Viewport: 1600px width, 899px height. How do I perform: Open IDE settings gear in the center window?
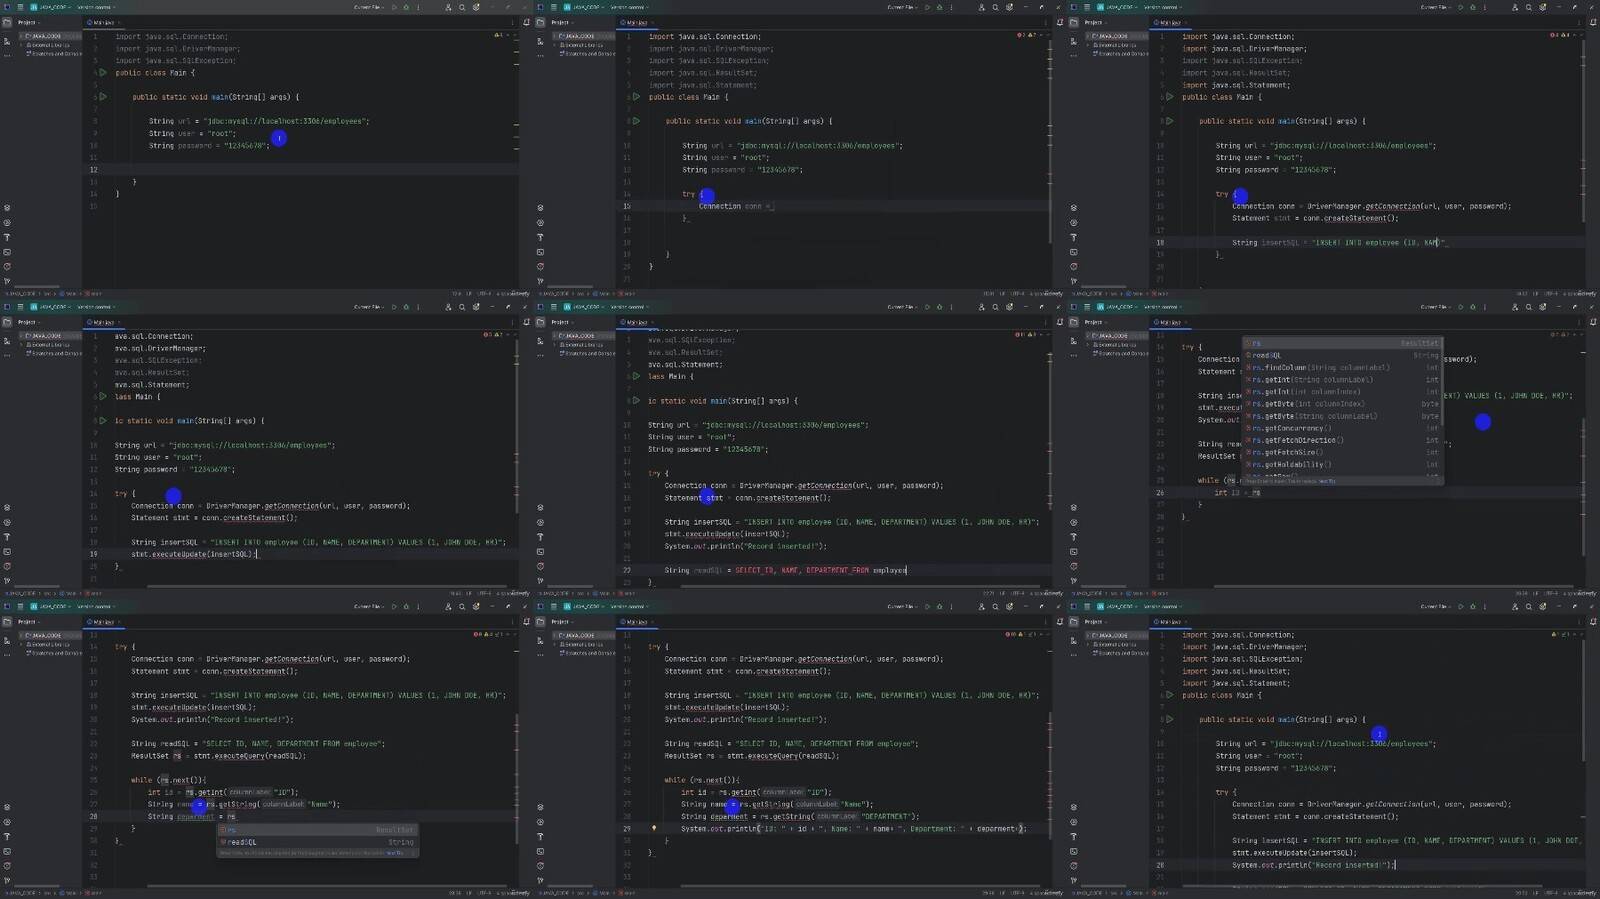coord(1009,307)
